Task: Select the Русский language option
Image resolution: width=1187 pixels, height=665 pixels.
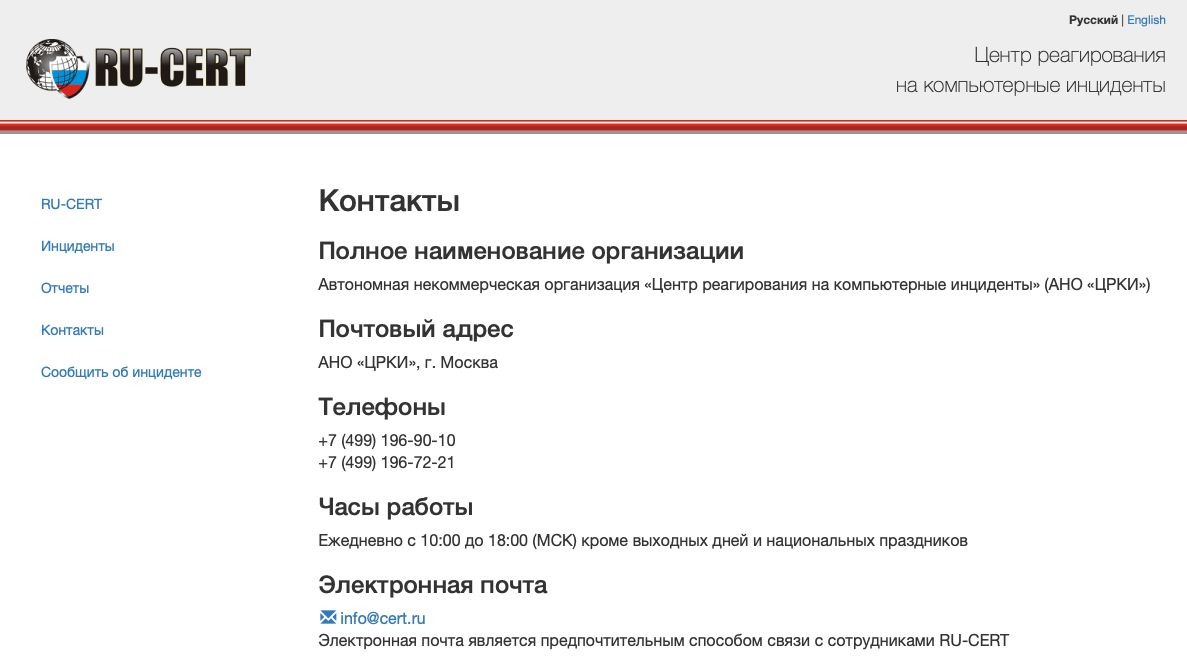Action: [1093, 19]
